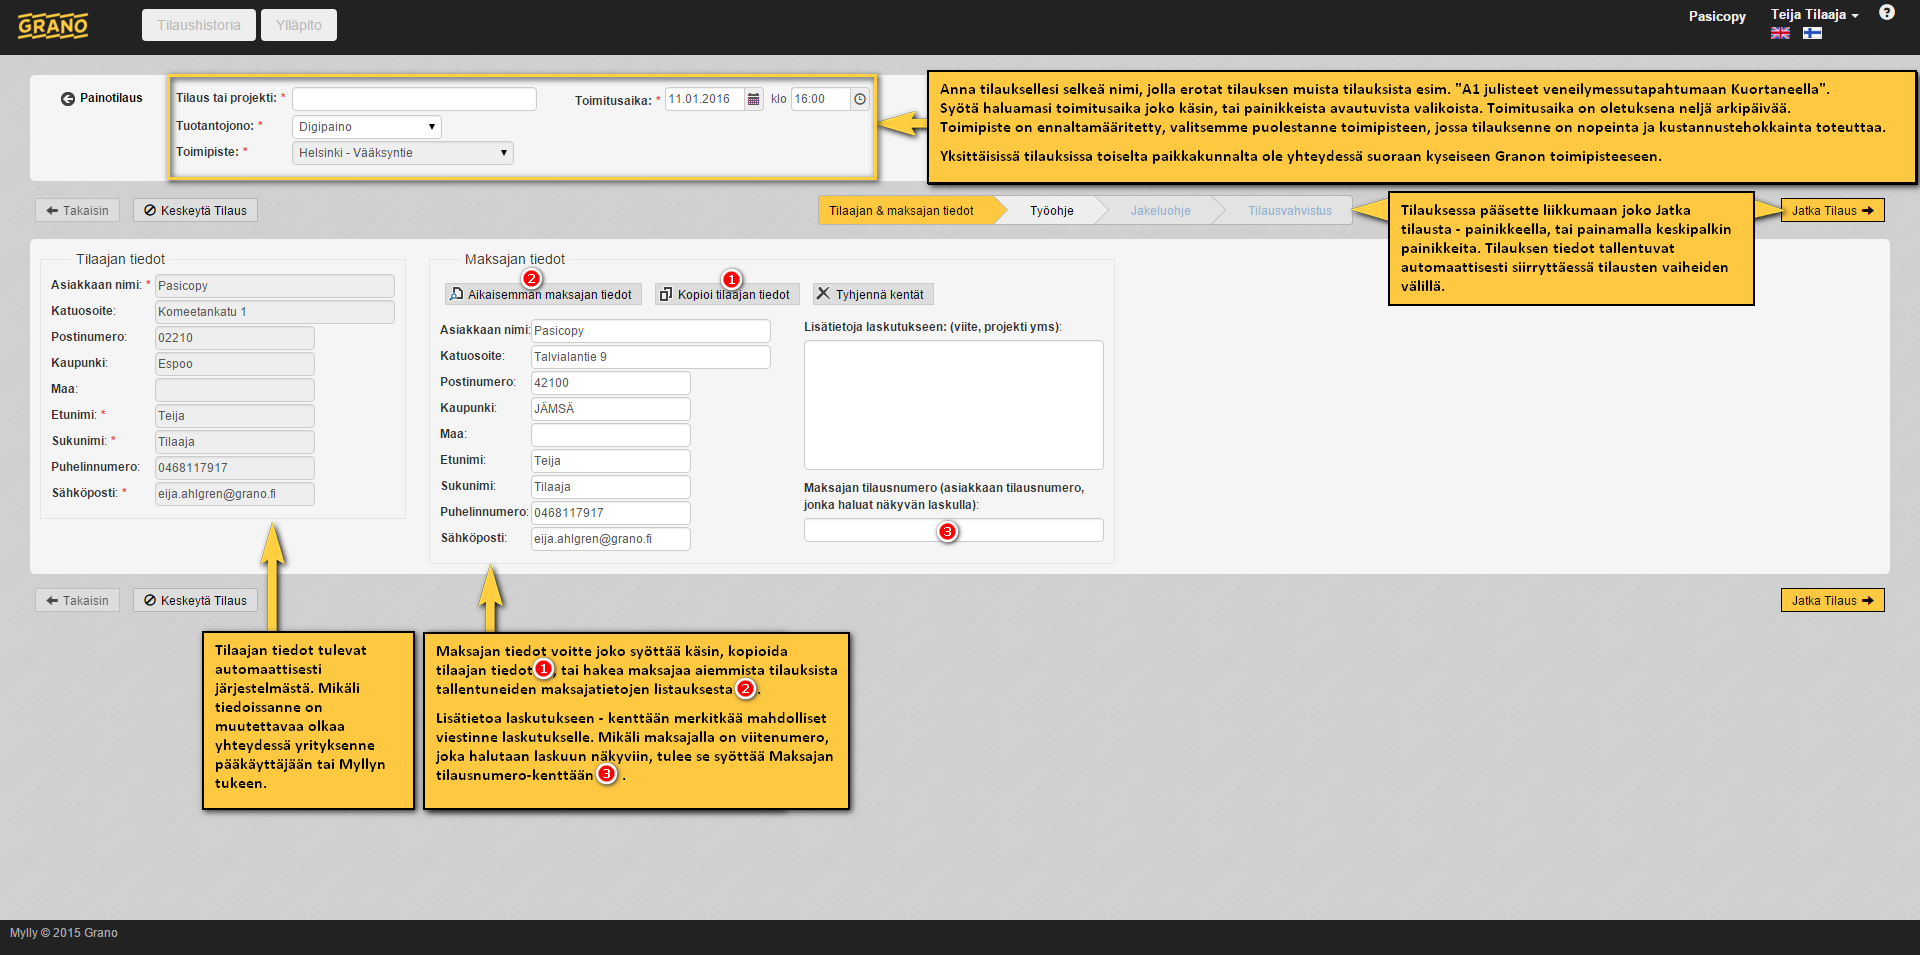Click the Lisätietoja laskutukseen text area

(953, 405)
